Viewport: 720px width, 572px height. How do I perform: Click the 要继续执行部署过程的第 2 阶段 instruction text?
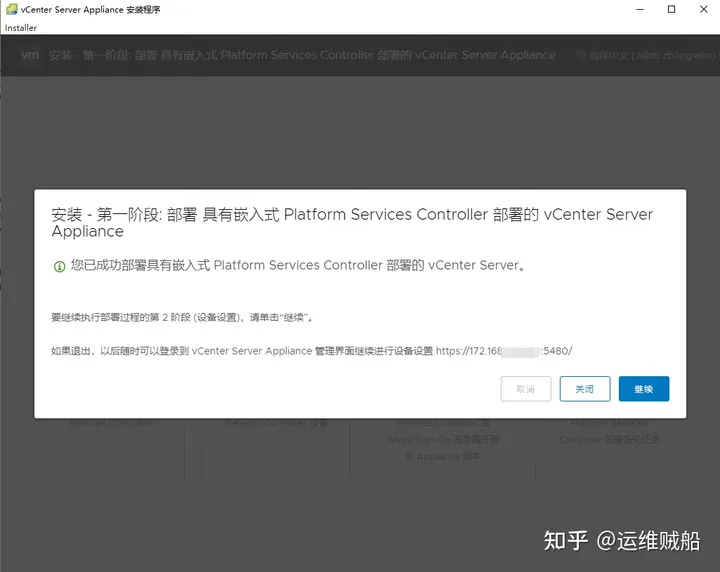click(182, 317)
